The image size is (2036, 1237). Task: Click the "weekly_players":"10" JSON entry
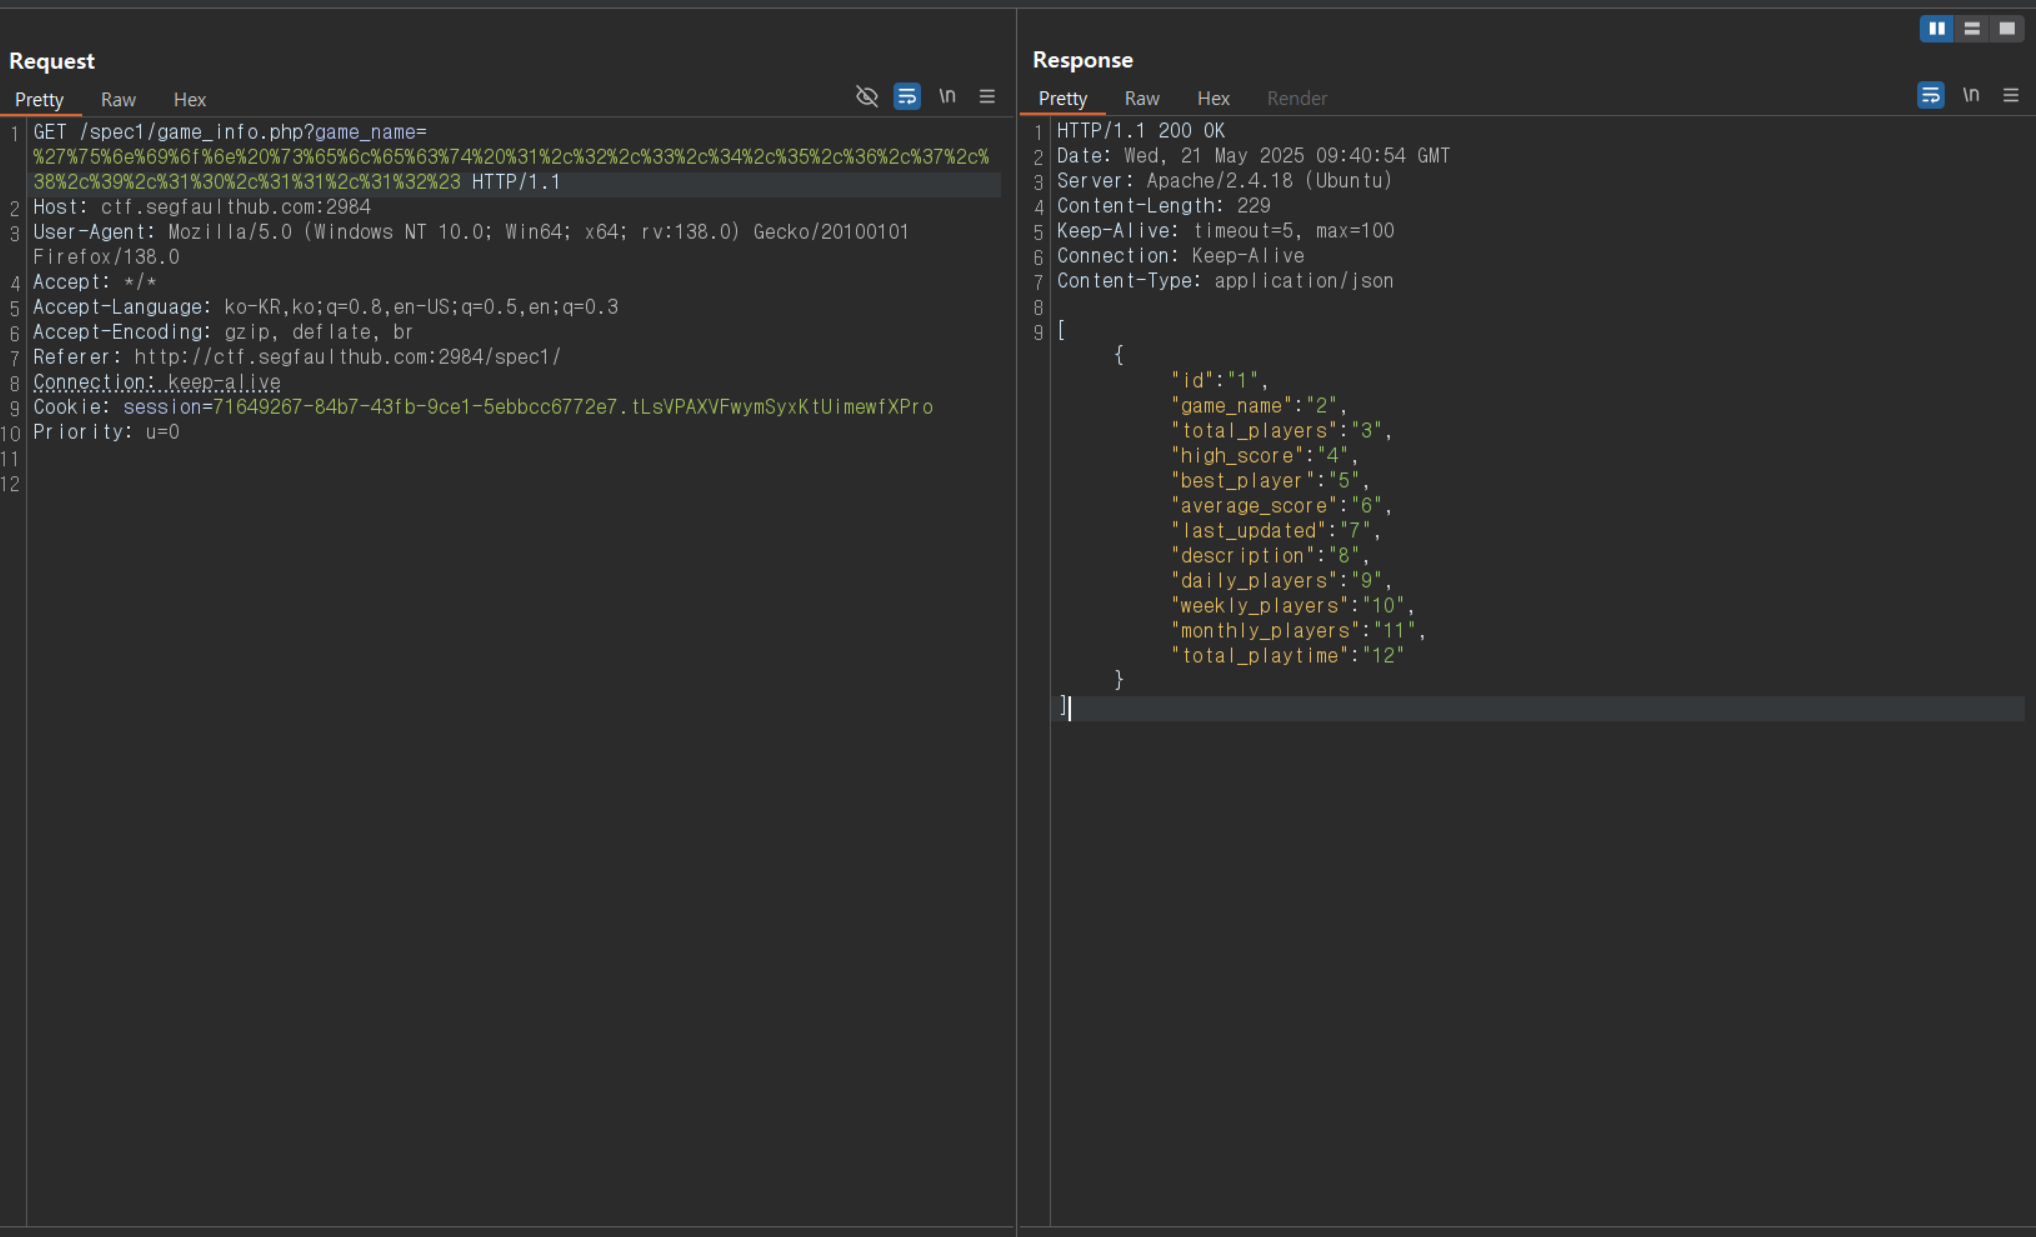(x=1293, y=606)
